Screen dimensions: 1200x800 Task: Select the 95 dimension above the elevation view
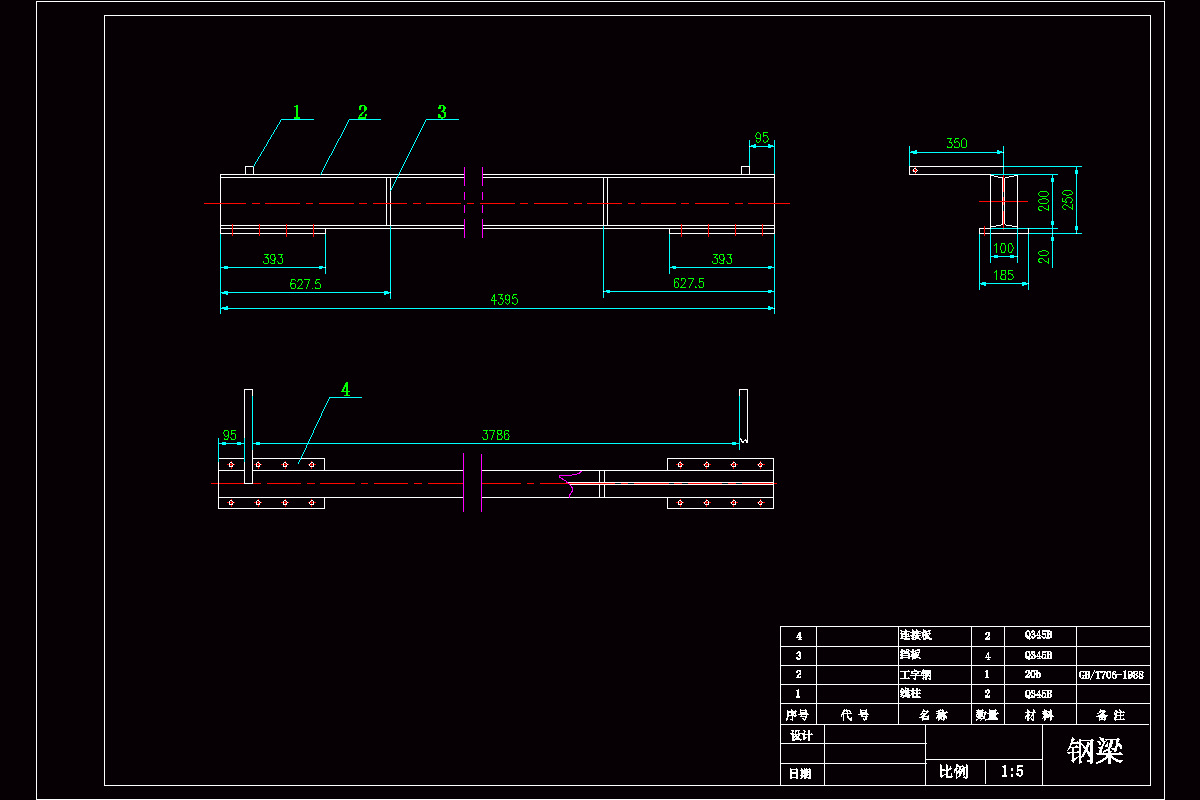click(762, 138)
